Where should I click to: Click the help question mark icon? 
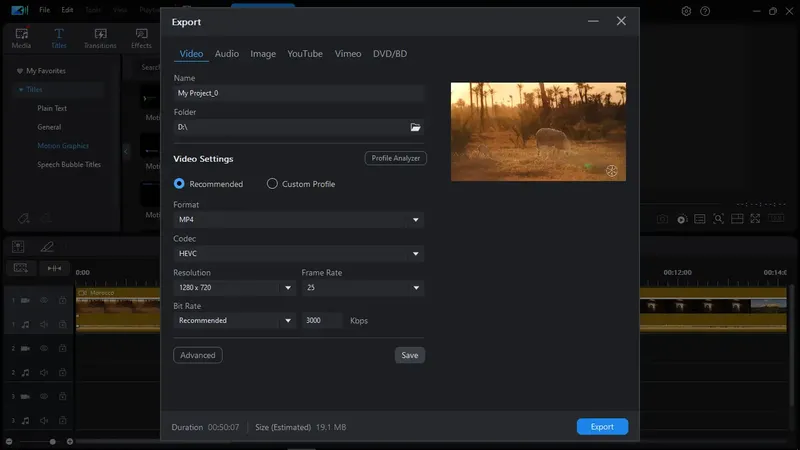coord(705,11)
